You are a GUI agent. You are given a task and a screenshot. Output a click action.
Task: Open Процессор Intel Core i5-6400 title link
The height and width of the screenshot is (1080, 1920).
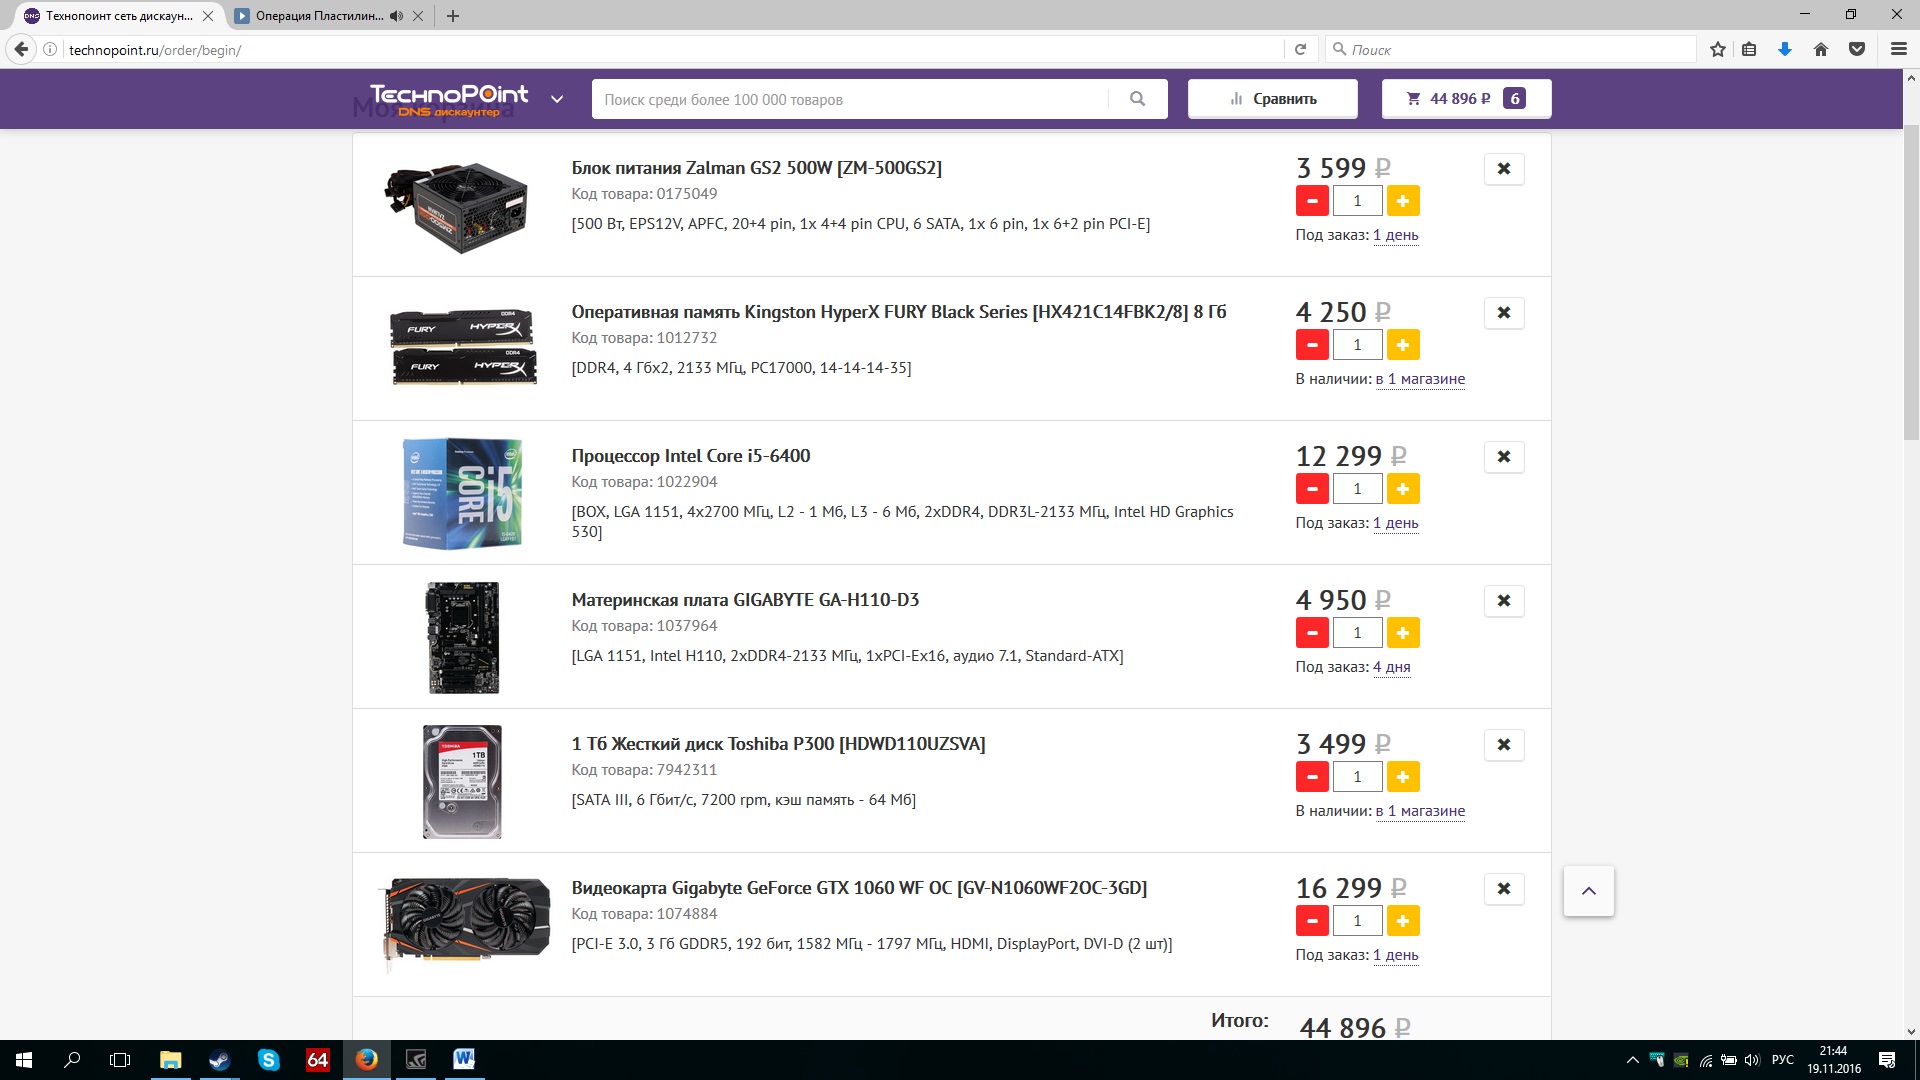(x=690, y=456)
